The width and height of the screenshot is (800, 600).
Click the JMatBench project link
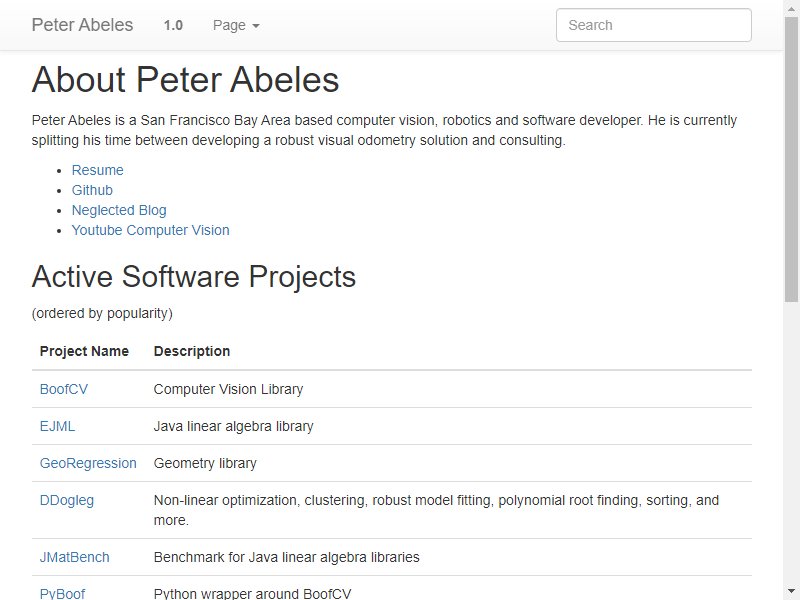(x=74, y=557)
